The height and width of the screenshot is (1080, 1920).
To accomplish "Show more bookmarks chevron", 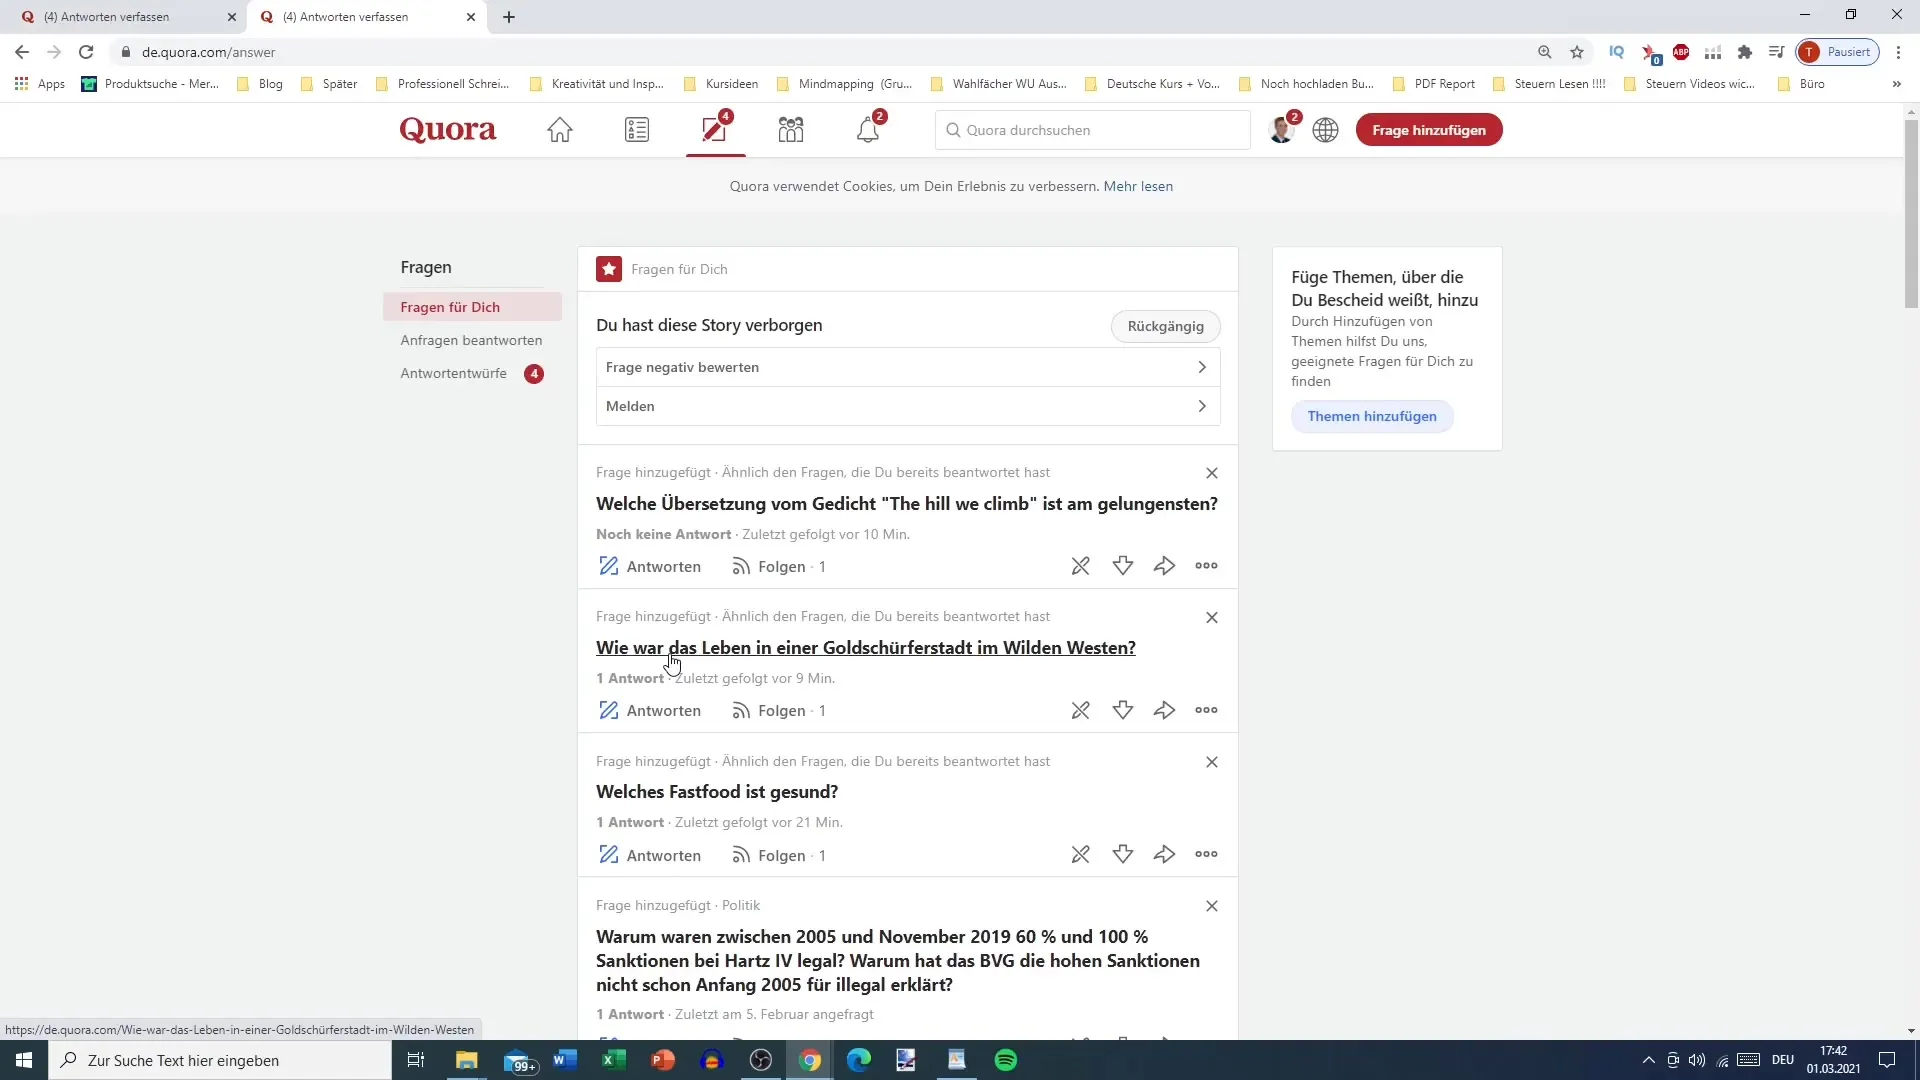I will [1896, 84].
